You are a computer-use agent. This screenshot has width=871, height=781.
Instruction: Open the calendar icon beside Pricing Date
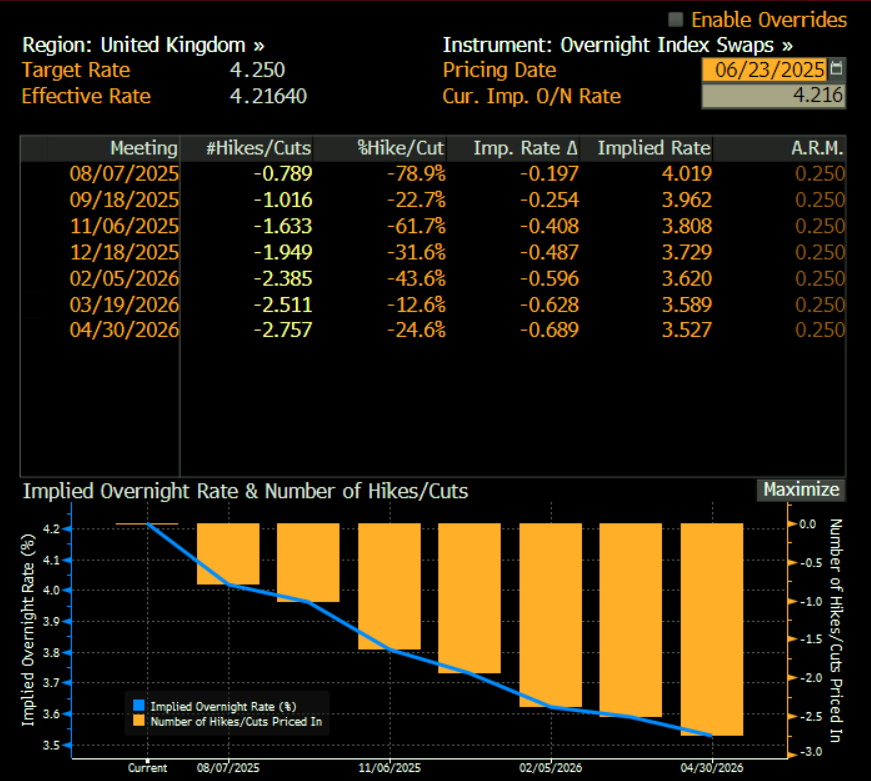tap(837, 70)
